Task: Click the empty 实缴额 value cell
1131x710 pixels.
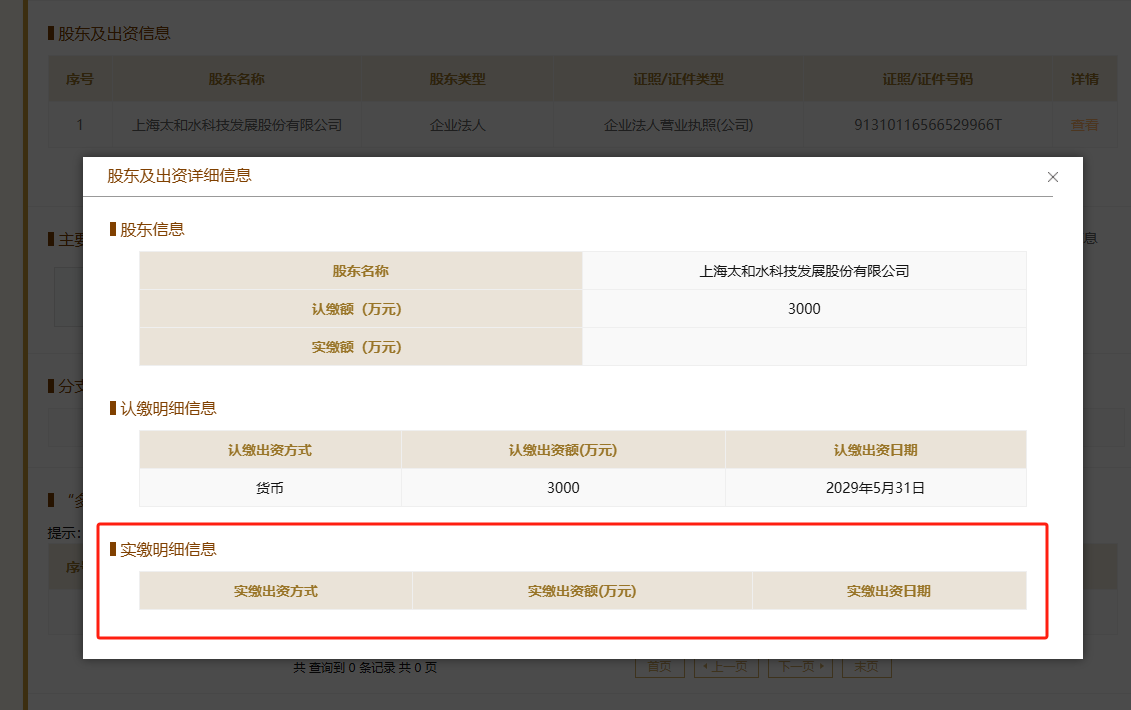Action: (804, 347)
